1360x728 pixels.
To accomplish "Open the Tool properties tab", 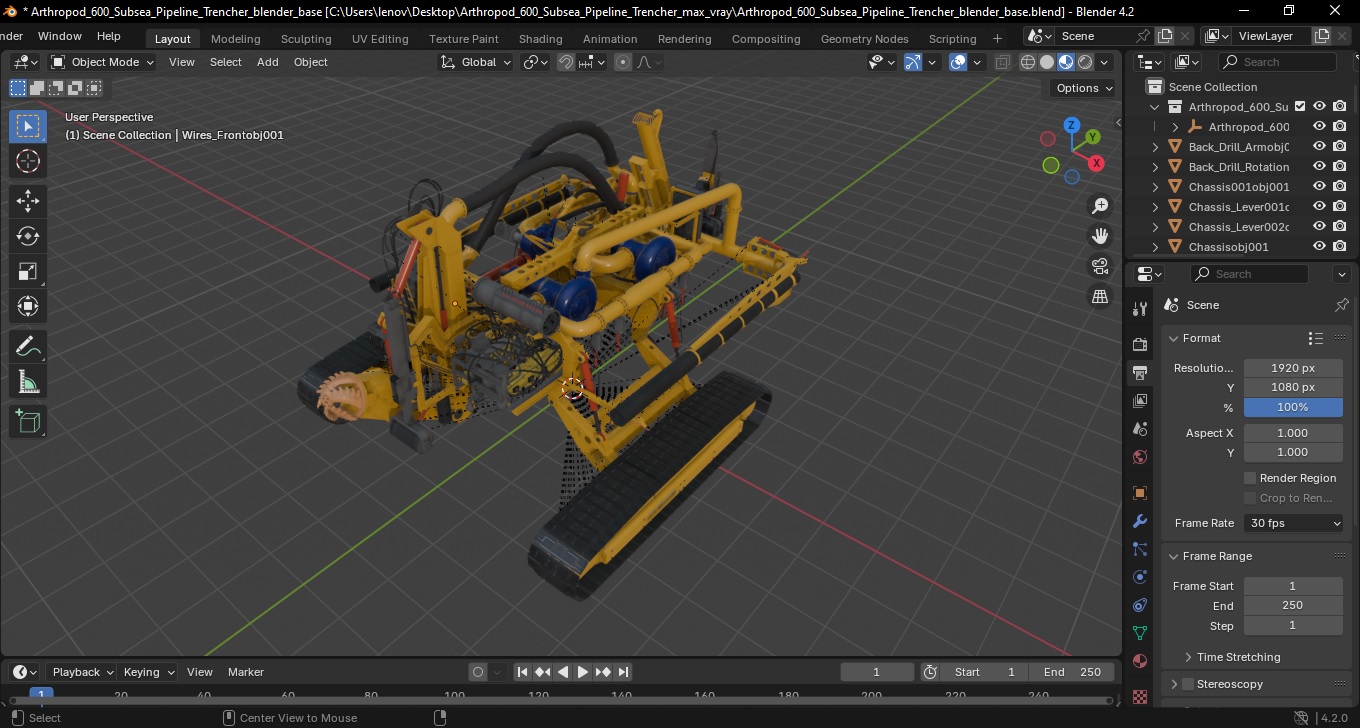I will (x=1140, y=308).
